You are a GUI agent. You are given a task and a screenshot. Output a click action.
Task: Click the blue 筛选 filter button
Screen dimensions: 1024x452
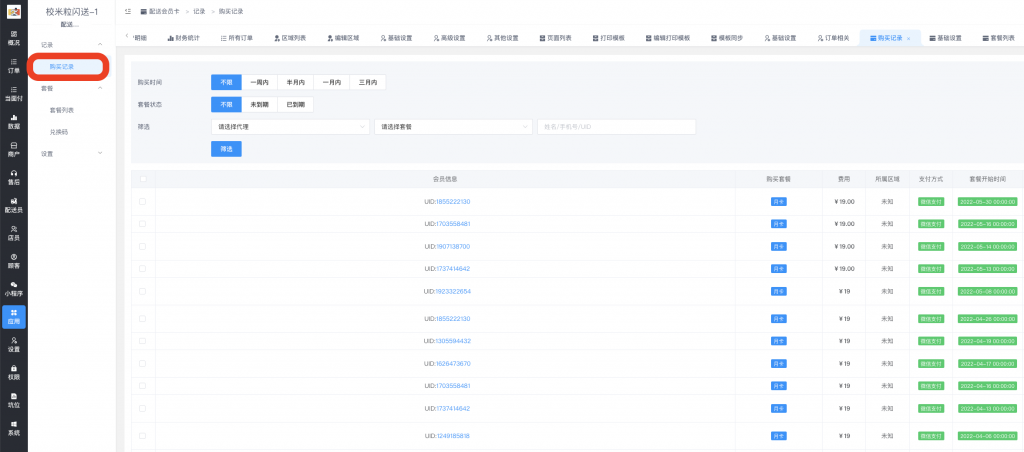tap(225, 149)
